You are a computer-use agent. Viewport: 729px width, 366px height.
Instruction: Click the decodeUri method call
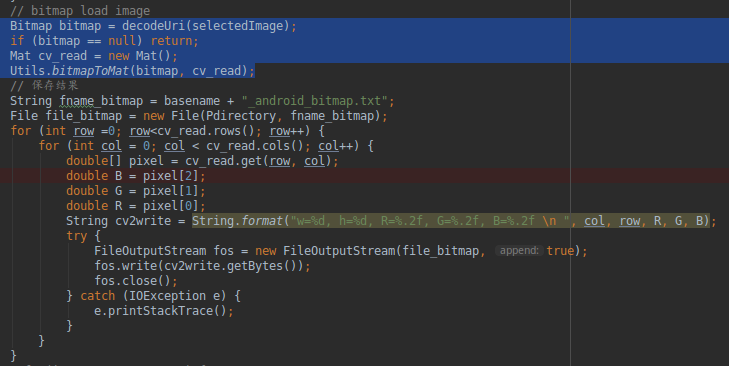click(x=205, y=26)
